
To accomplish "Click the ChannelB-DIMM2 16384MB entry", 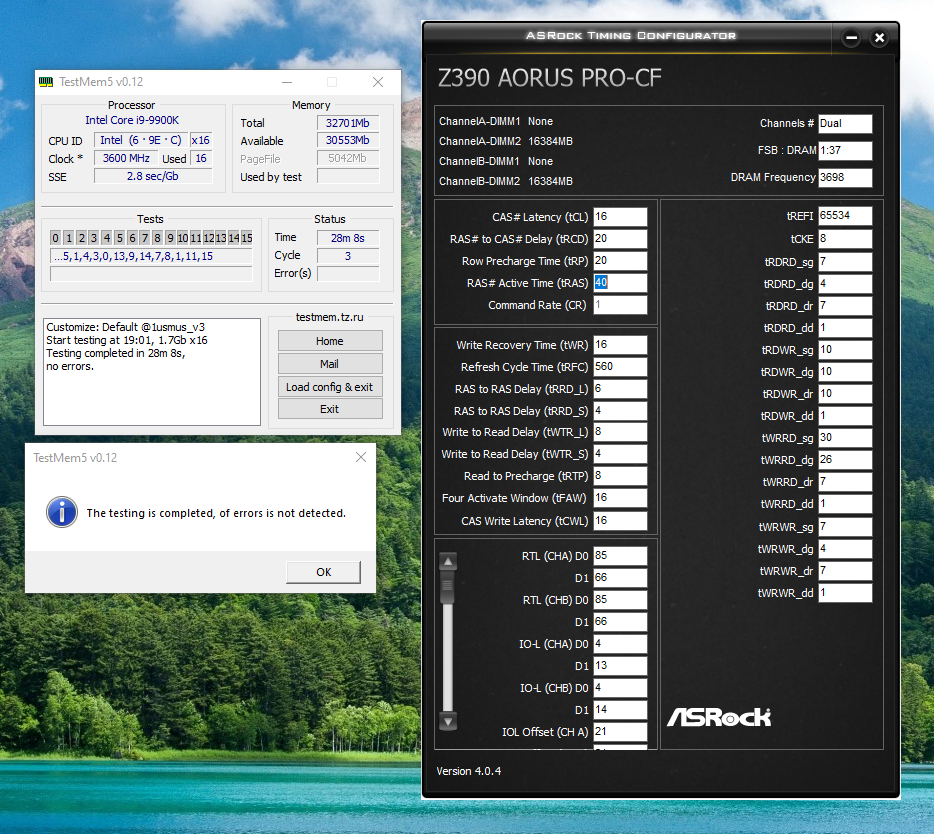I will (506, 181).
